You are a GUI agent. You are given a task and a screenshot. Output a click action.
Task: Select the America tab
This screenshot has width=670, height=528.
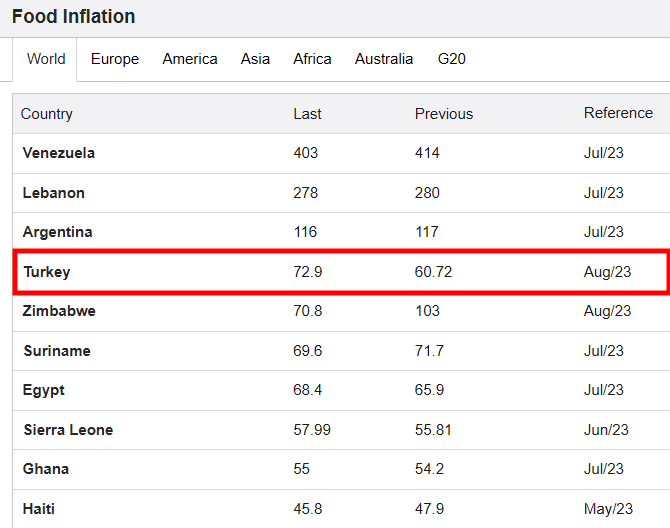pyautogui.click(x=190, y=59)
